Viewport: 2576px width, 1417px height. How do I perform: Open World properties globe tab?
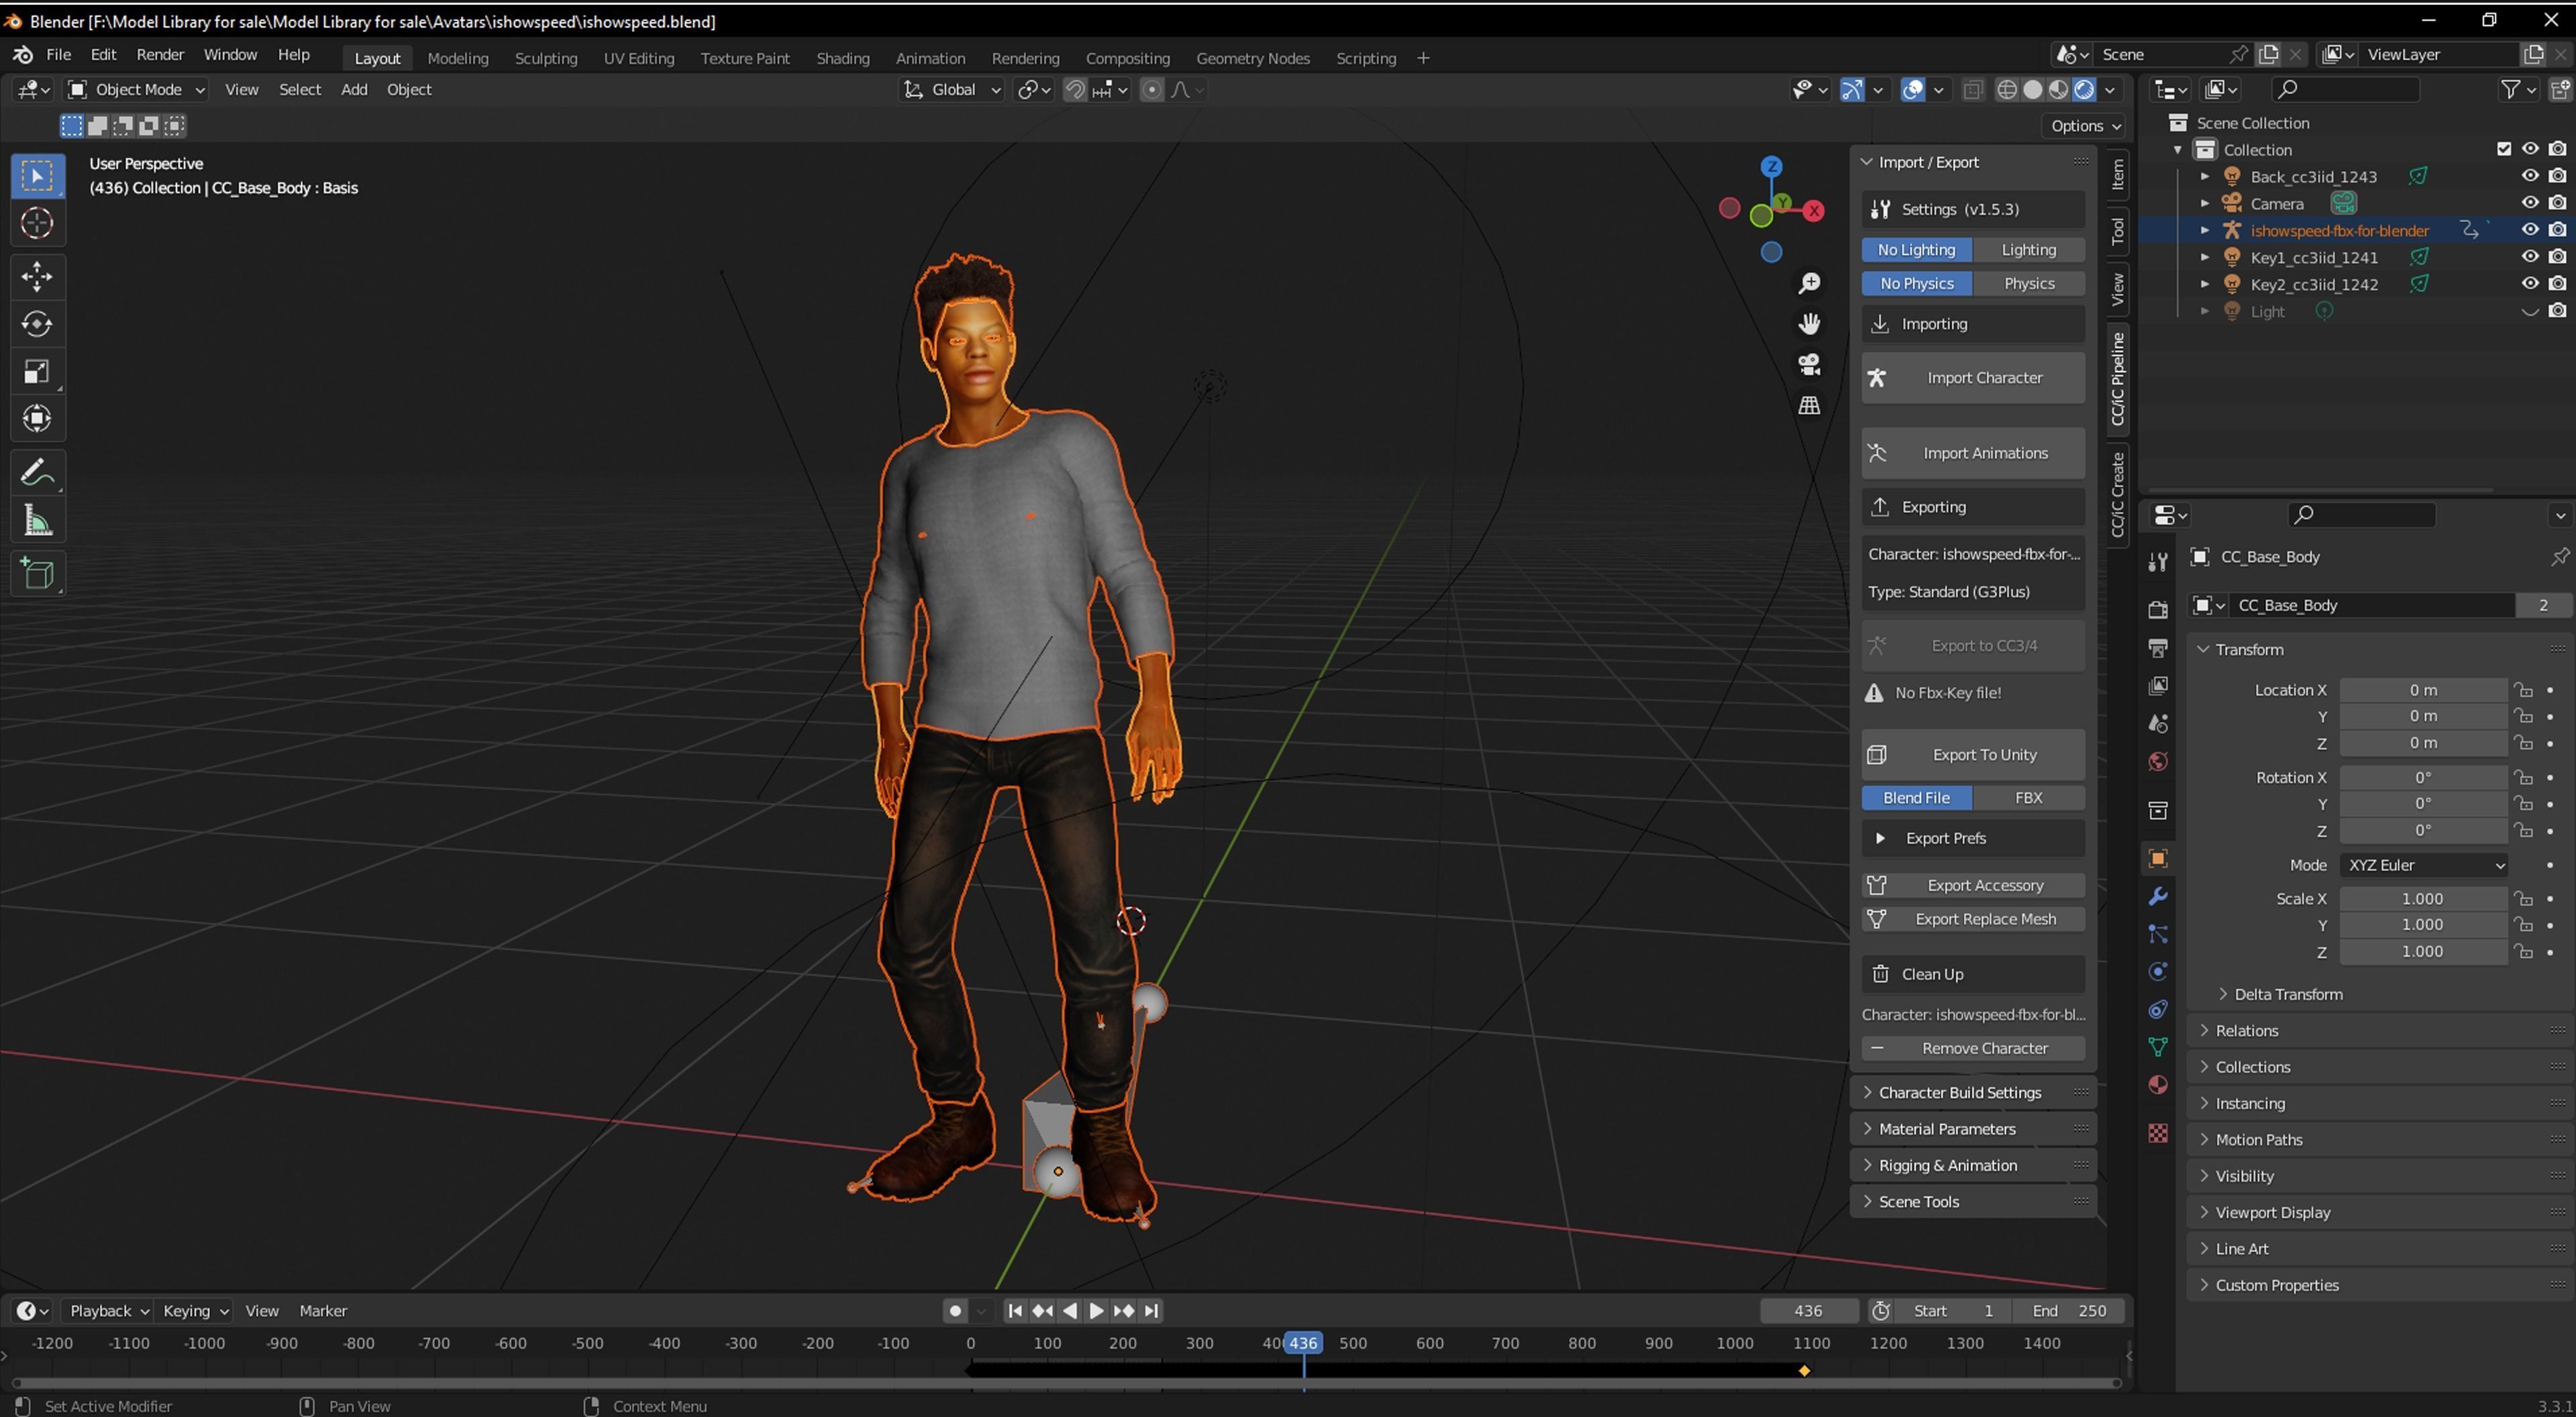pyautogui.click(x=2158, y=762)
